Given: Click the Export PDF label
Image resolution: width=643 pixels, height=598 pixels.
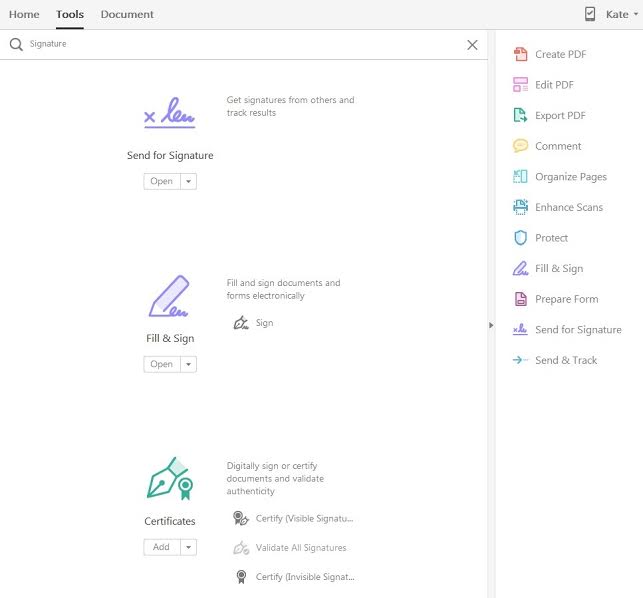Looking at the screenshot, I should tap(560, 116).
